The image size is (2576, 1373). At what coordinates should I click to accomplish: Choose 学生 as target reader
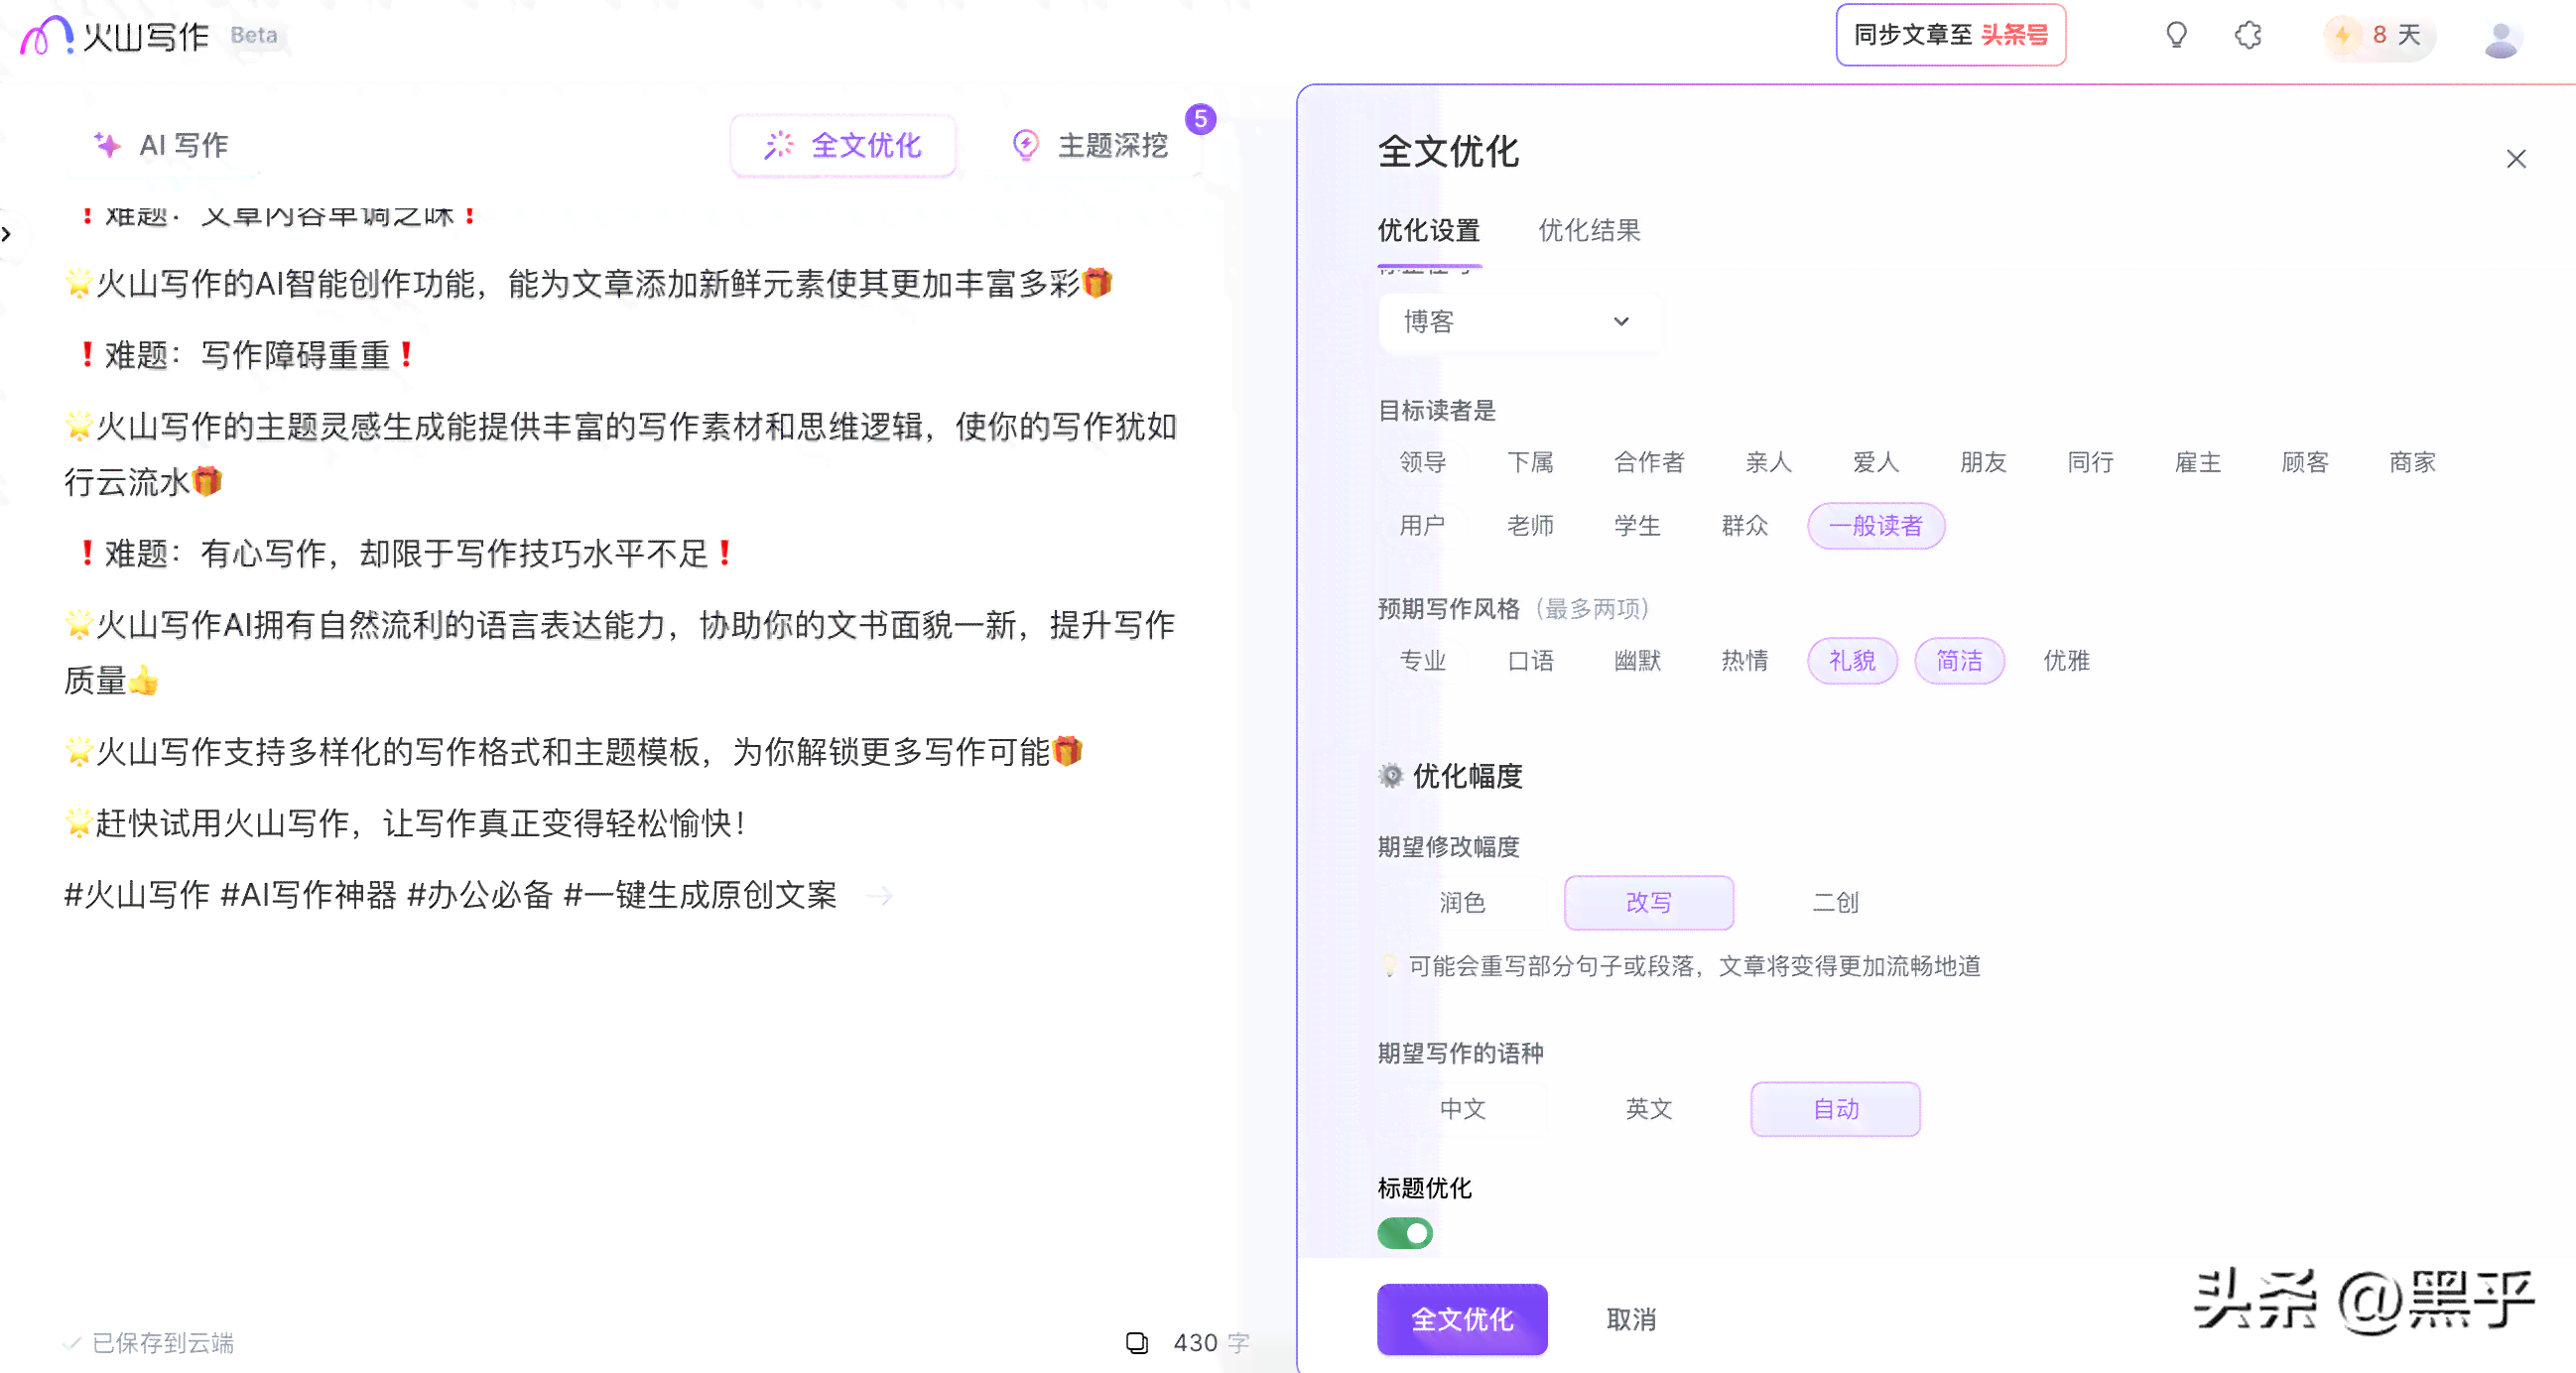tap(1637, 526)
